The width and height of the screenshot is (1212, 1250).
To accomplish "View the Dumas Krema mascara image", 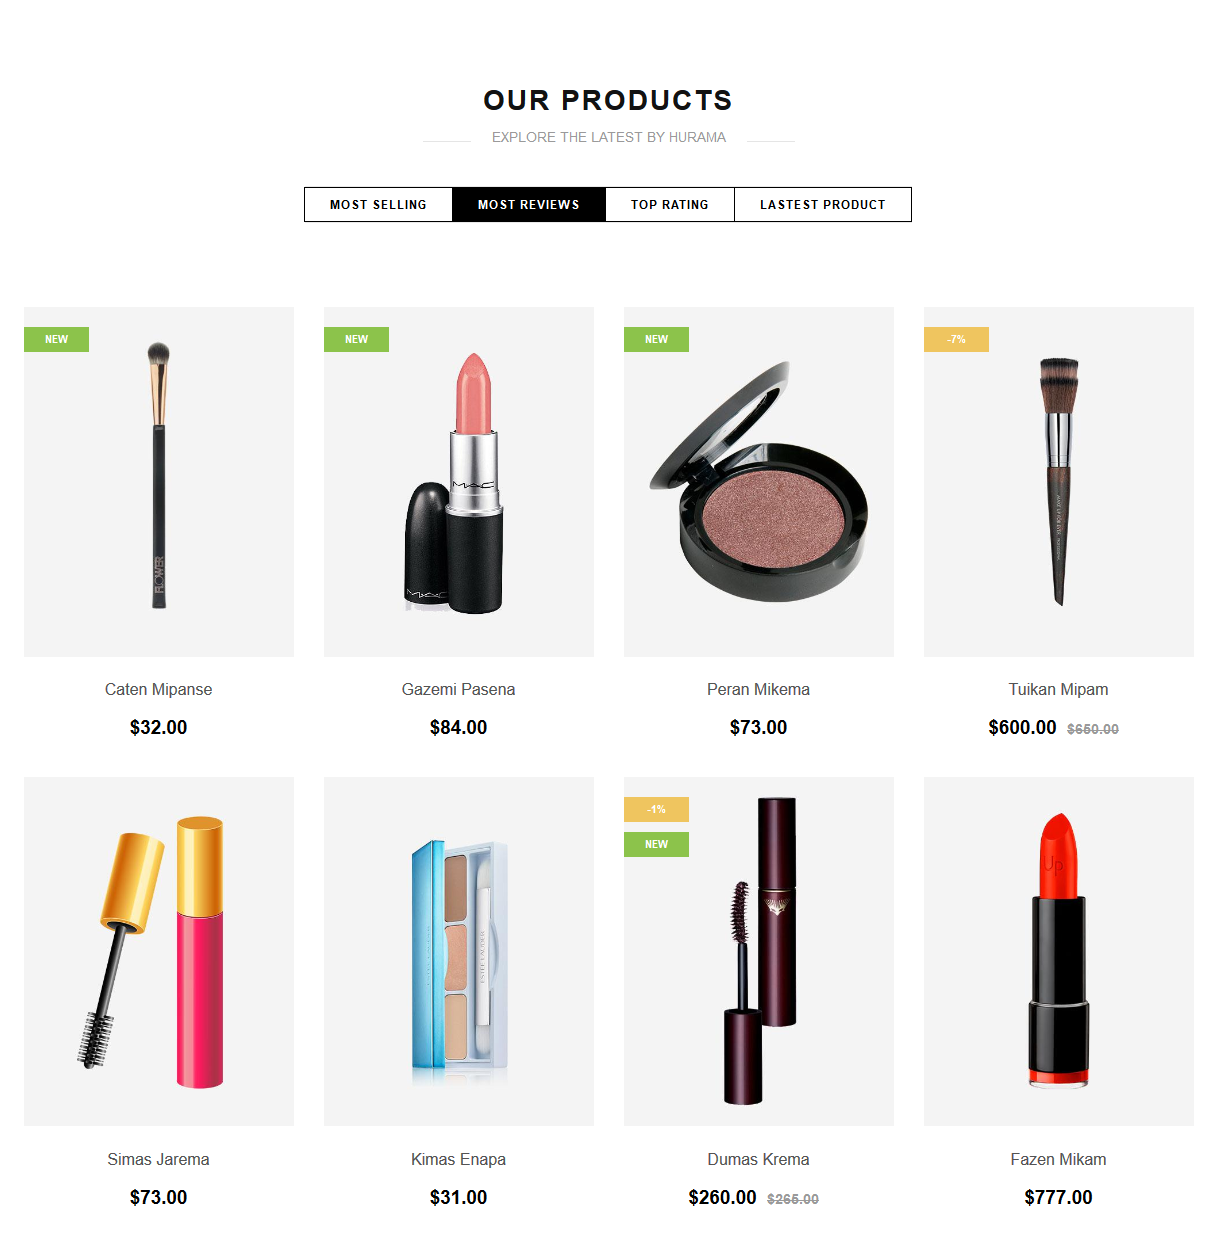I will (x=759, y=951).
